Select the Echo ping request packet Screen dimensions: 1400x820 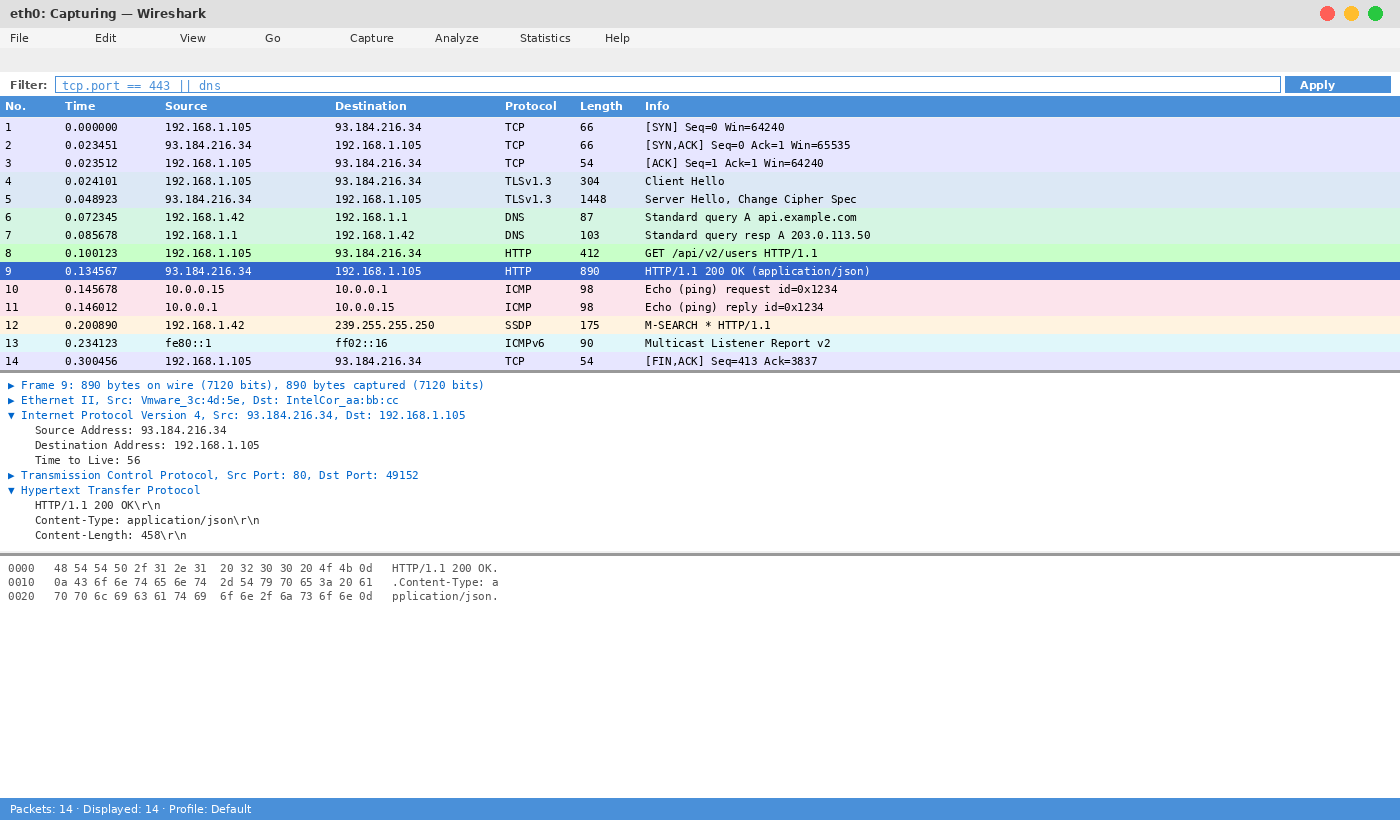700,289
